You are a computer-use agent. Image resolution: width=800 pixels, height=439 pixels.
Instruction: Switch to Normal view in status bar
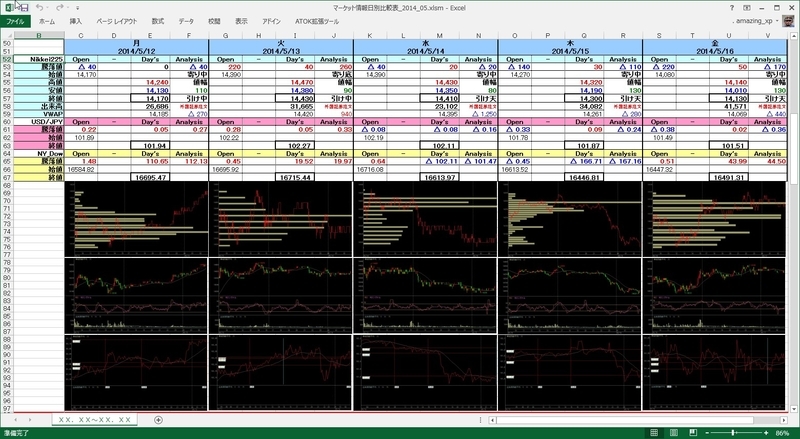[x=654, y=433]
